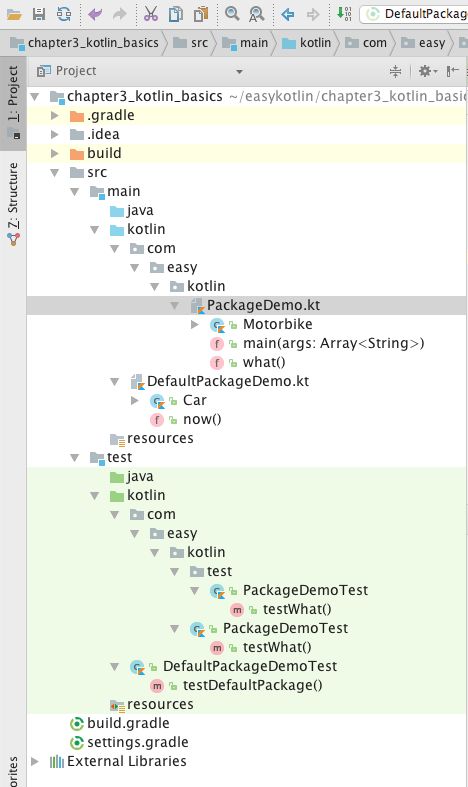Click the Cut scissors icon
The height and width of the screenshot is (787, 468).
coord(151,14)
